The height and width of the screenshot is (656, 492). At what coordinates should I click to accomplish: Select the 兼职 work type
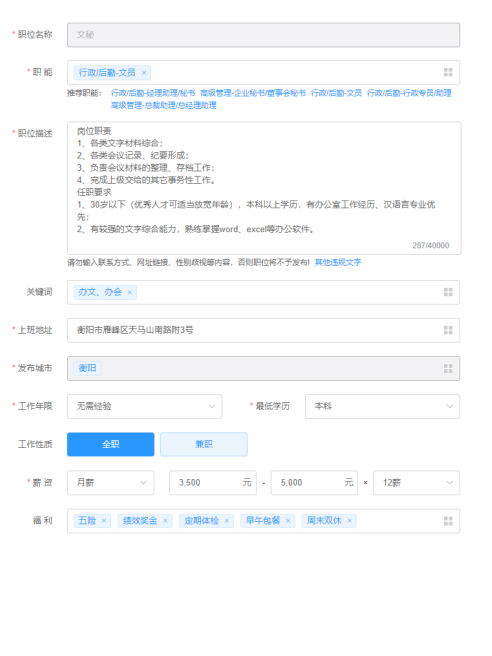point(204,444)
